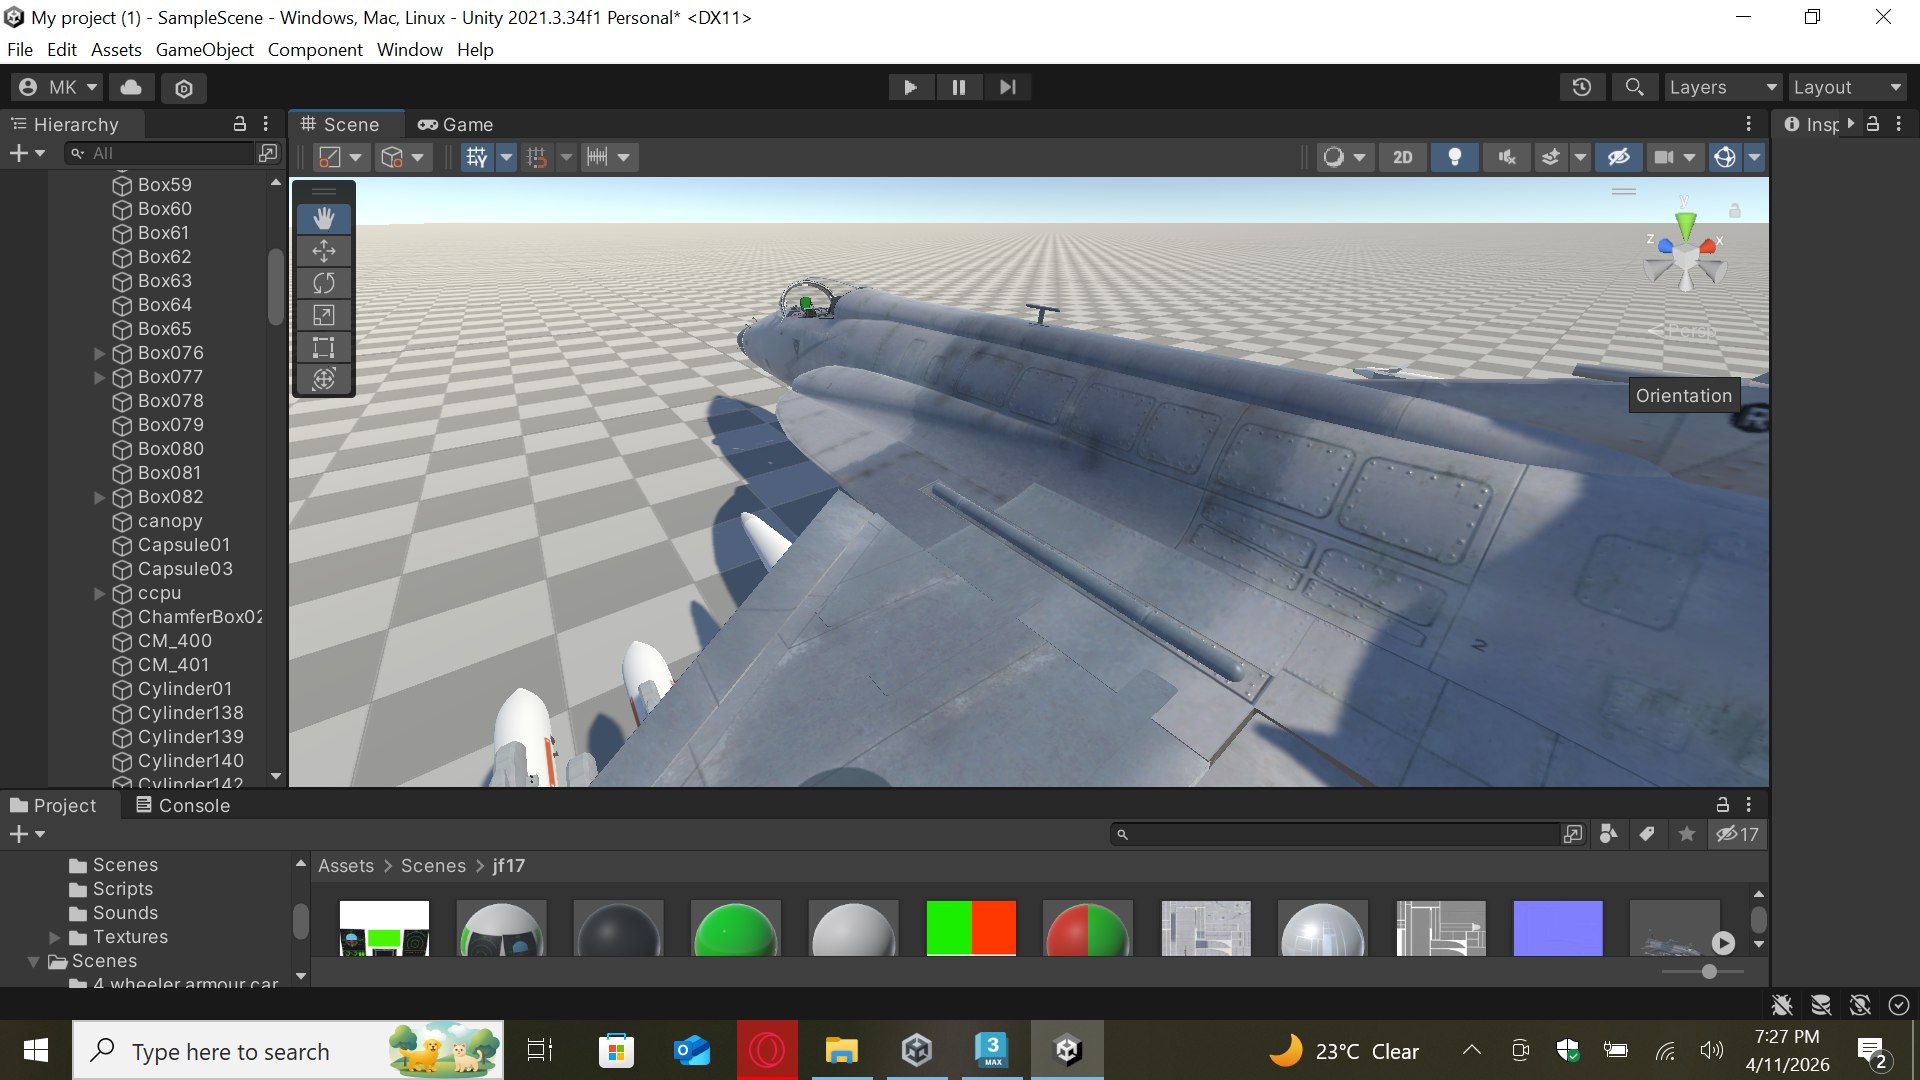The height and width of the screenshot is (1080, 1920).
Task: Open tool handle position dropdown
Action: [342, 157]
